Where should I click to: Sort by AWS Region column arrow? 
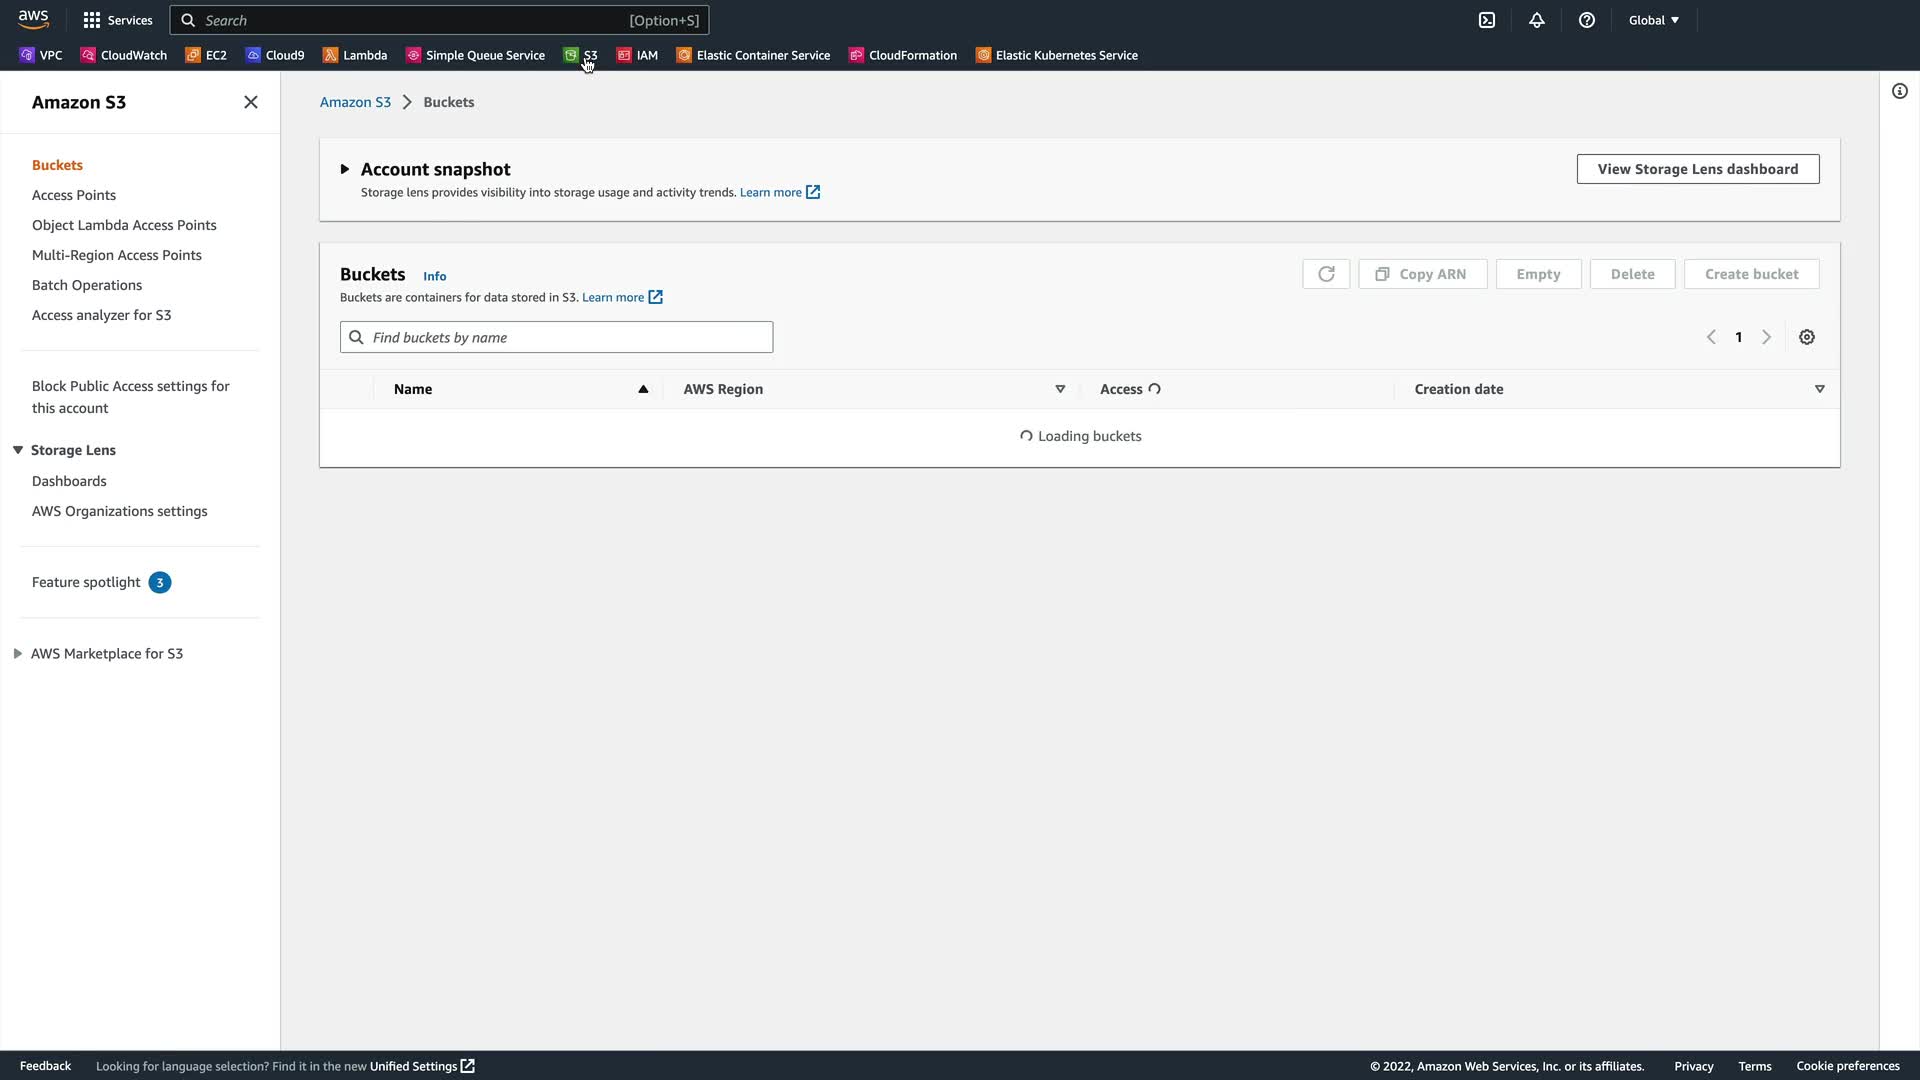point(1060,389)
